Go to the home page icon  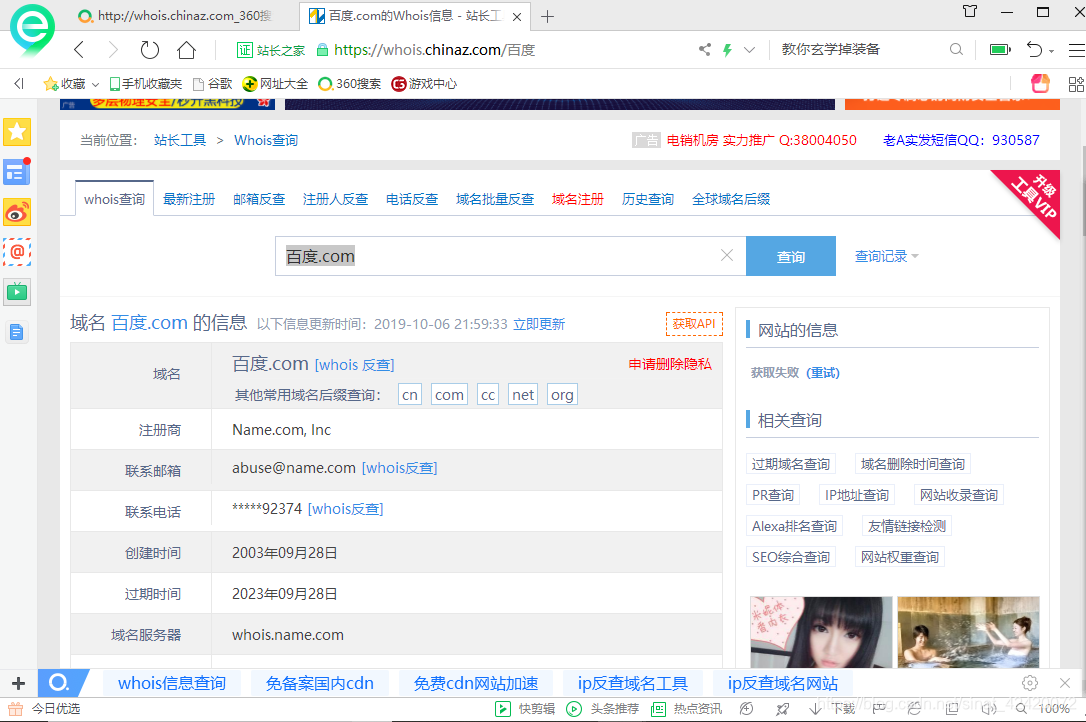pyautogui.click(x=186, y=50)
